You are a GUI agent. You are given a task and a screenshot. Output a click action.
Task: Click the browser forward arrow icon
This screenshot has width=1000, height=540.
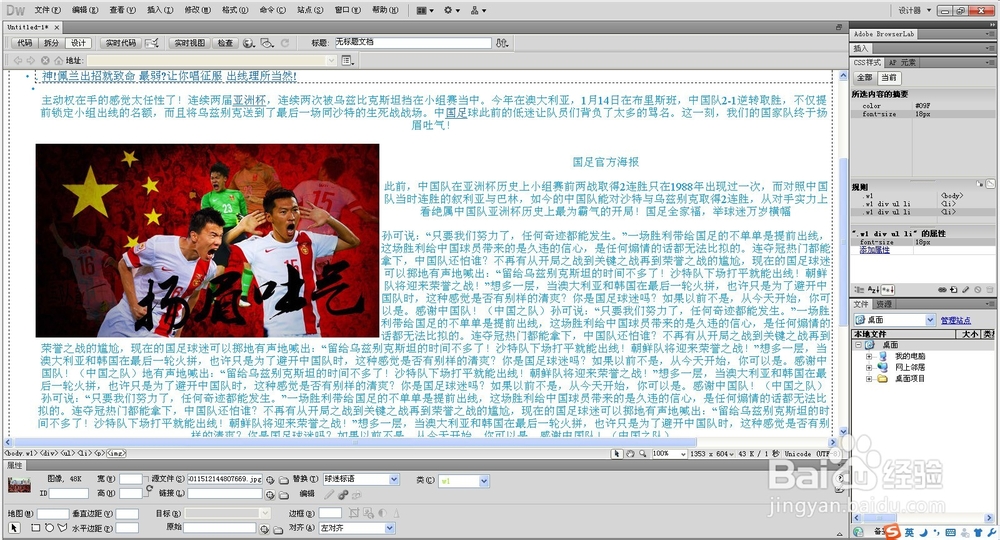pyautogui.click(x=31, y=61)
